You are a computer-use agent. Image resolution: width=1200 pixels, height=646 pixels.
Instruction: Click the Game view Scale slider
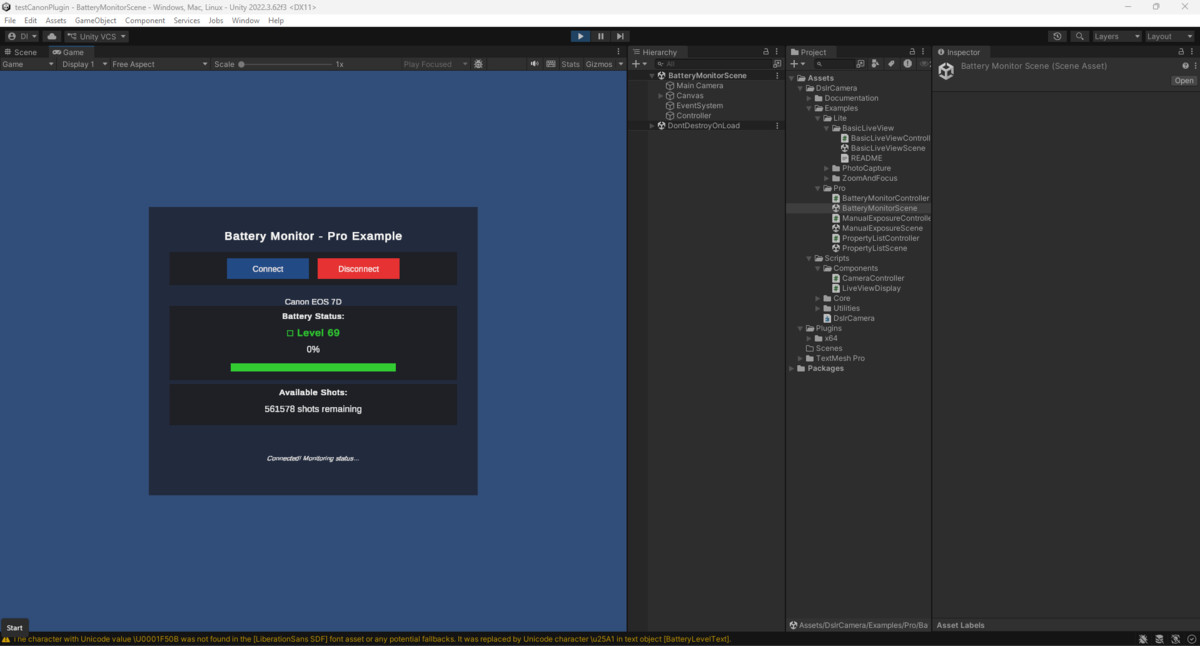coord(287,64)
